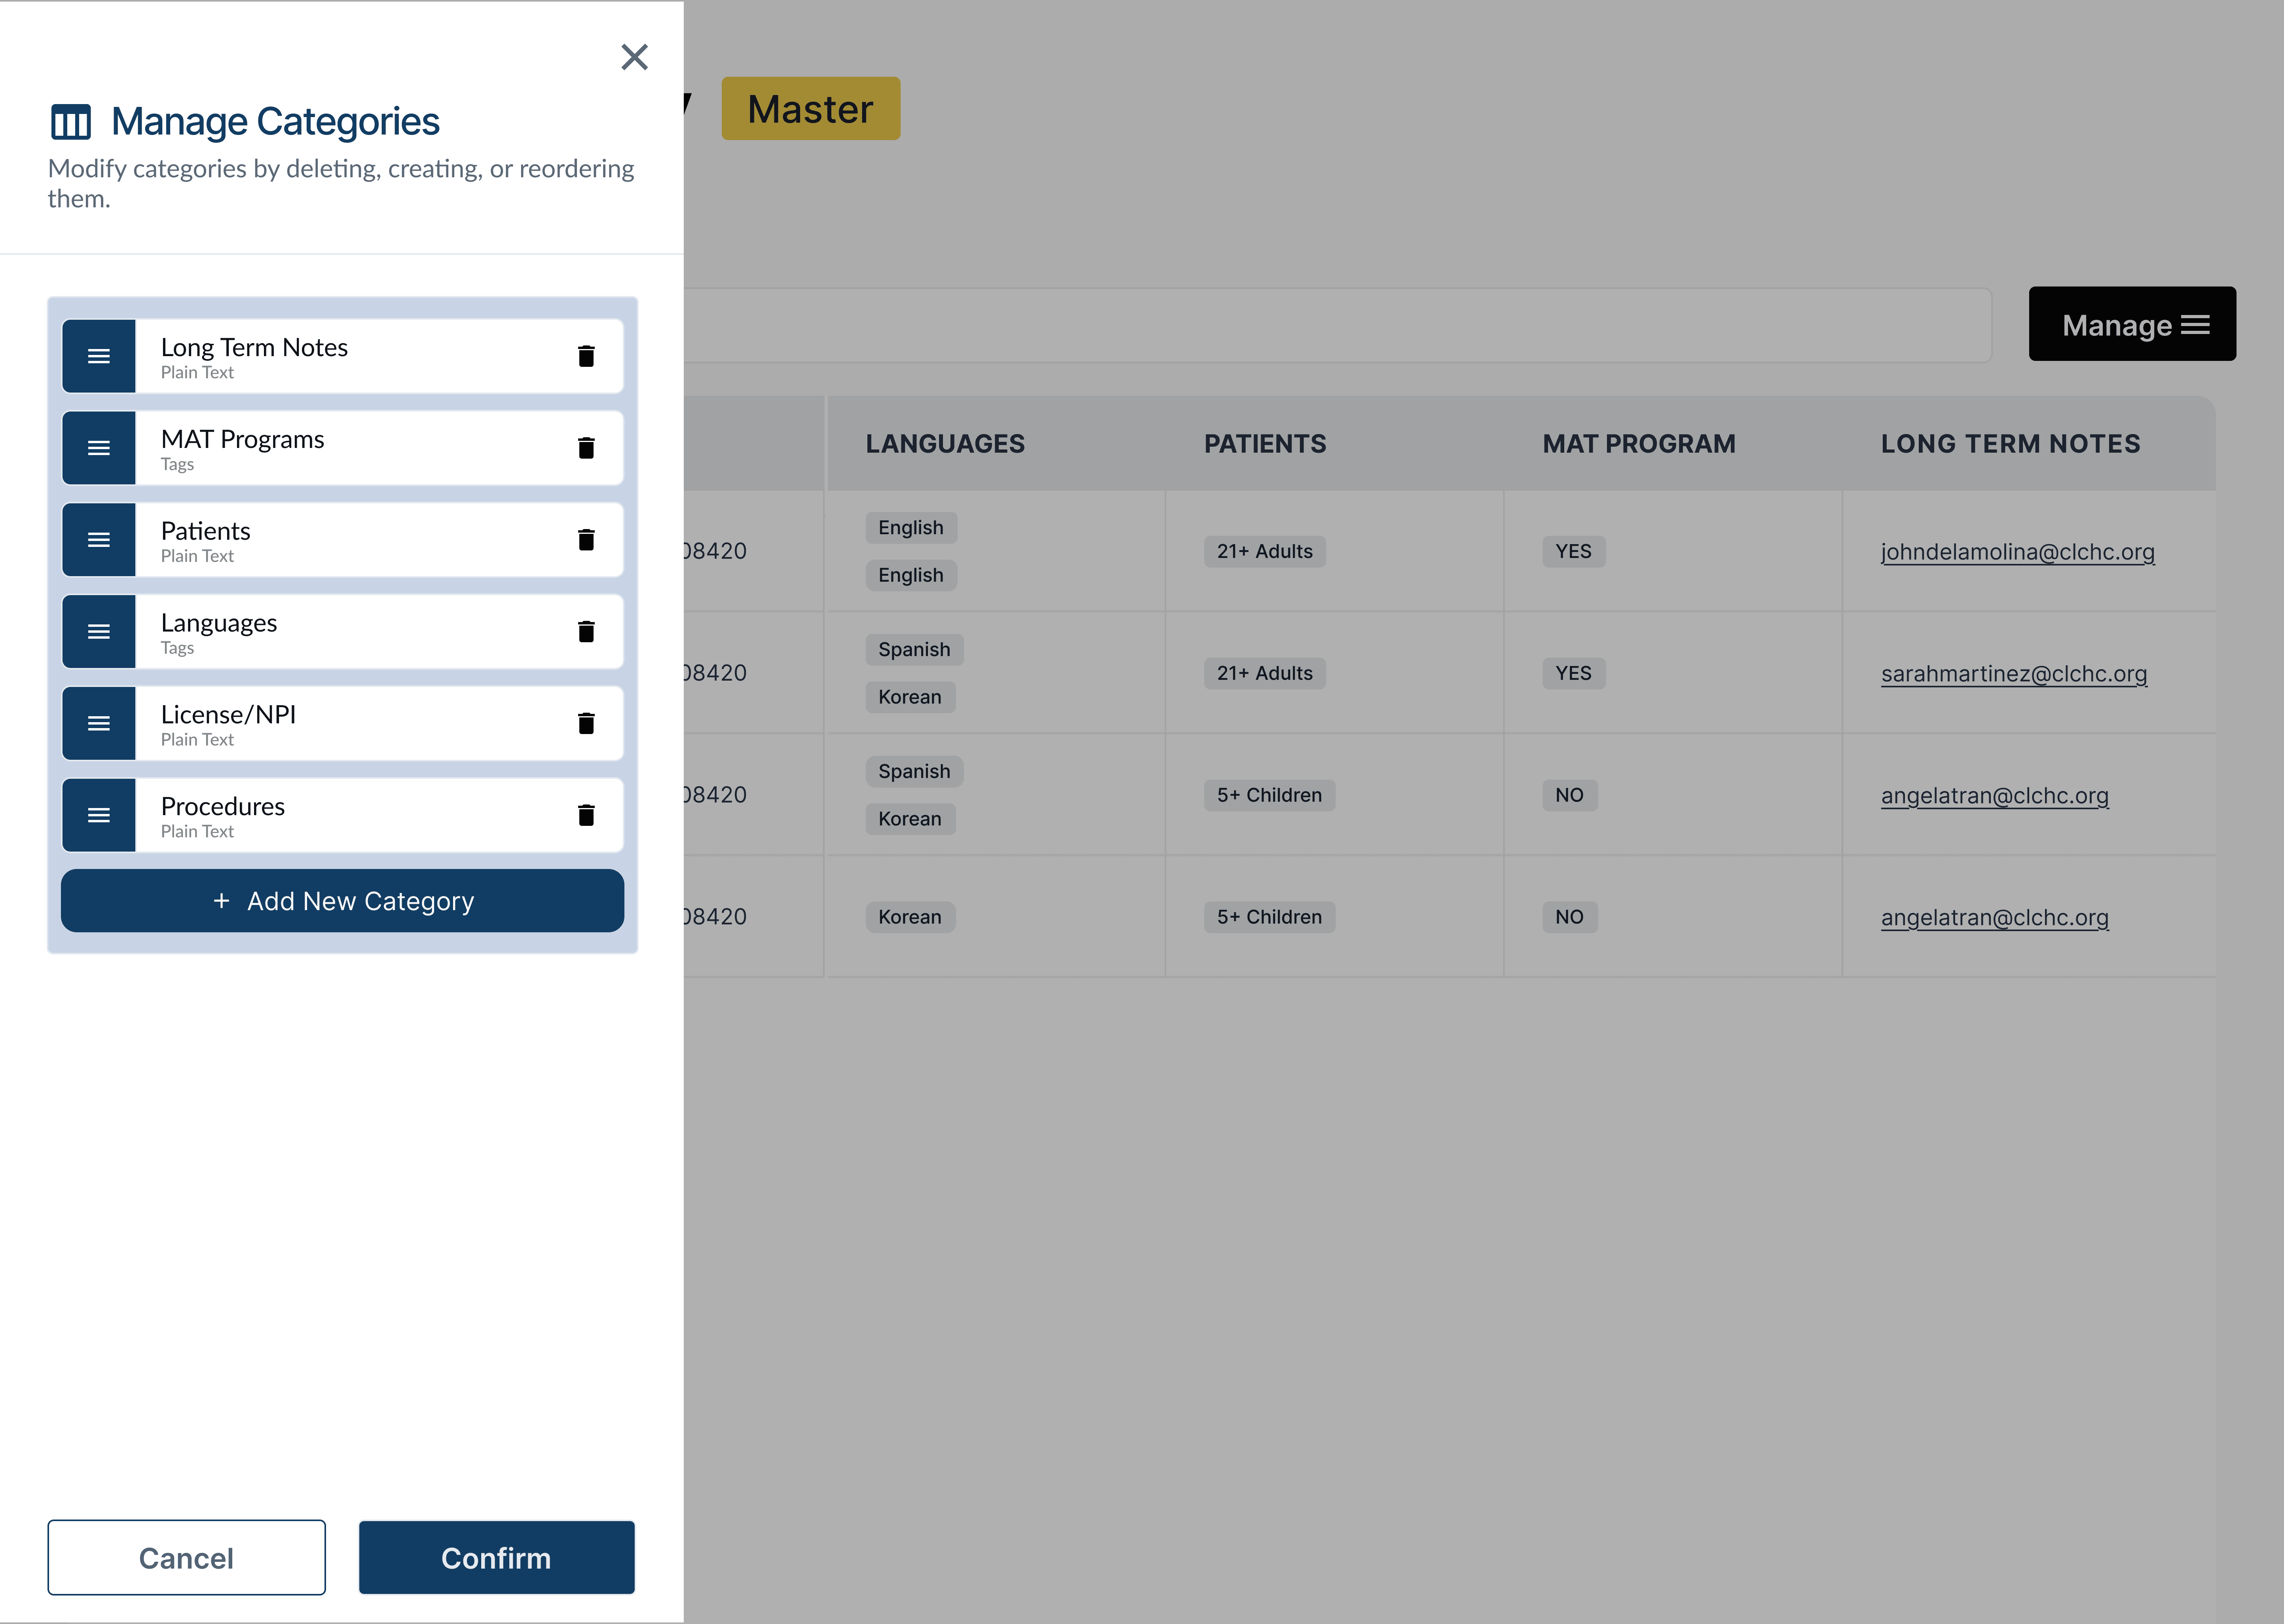Cancel category changes

186,1557
